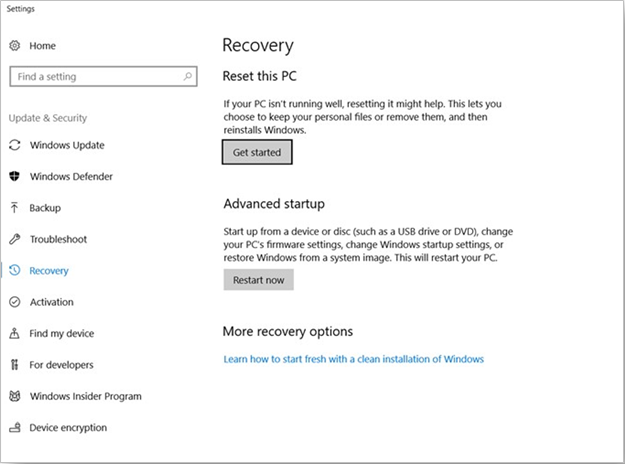Image resolution: width=625 pixels, height=464 pixels.
Task: Click the Windows Update refresh icon
Action: [x=15, y=145]
